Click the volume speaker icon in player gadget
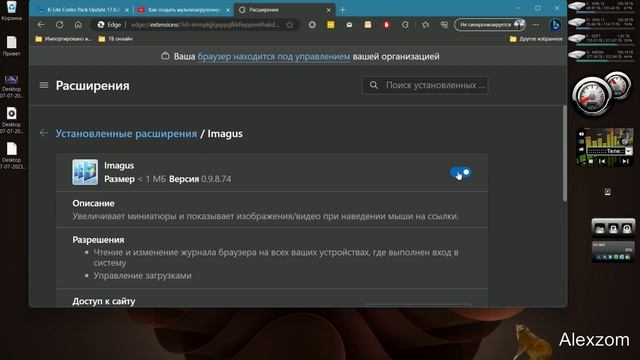Viewport: 640px width, 360px height. coord(581,134)
